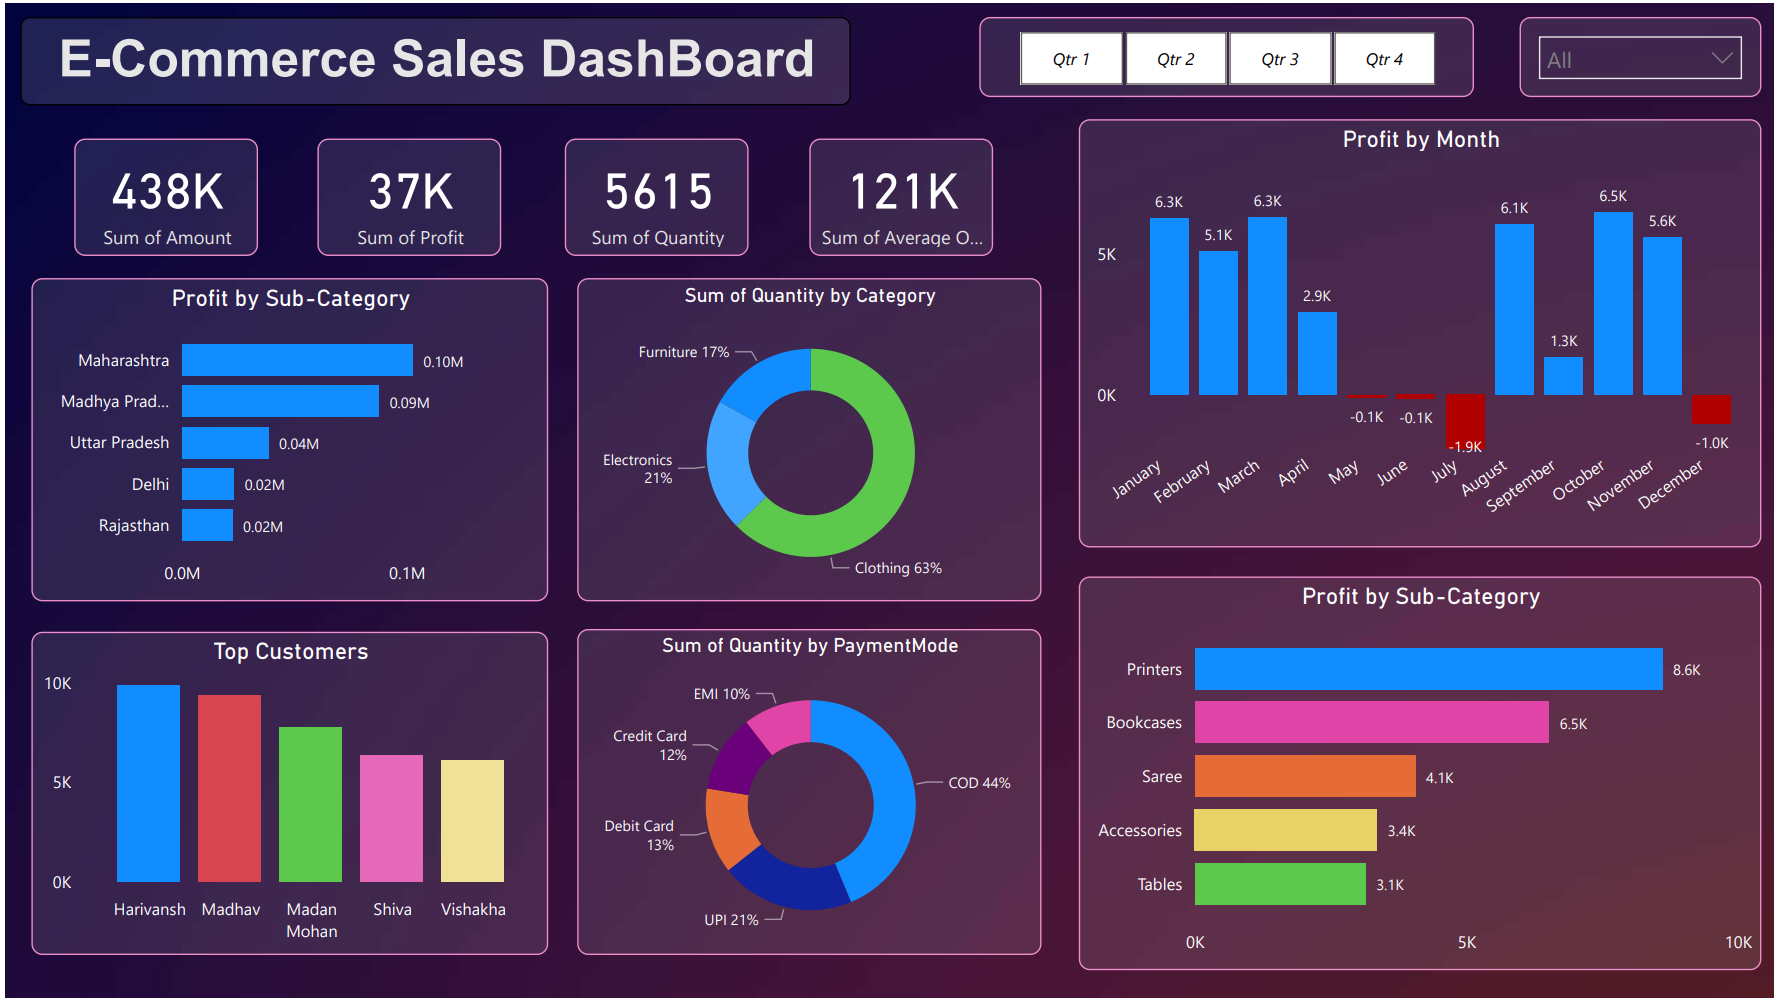The width and height of the screenshot is (1780, 1001).
Task: Toggle the Qtr 3 slicer button
Action: 1280,59
